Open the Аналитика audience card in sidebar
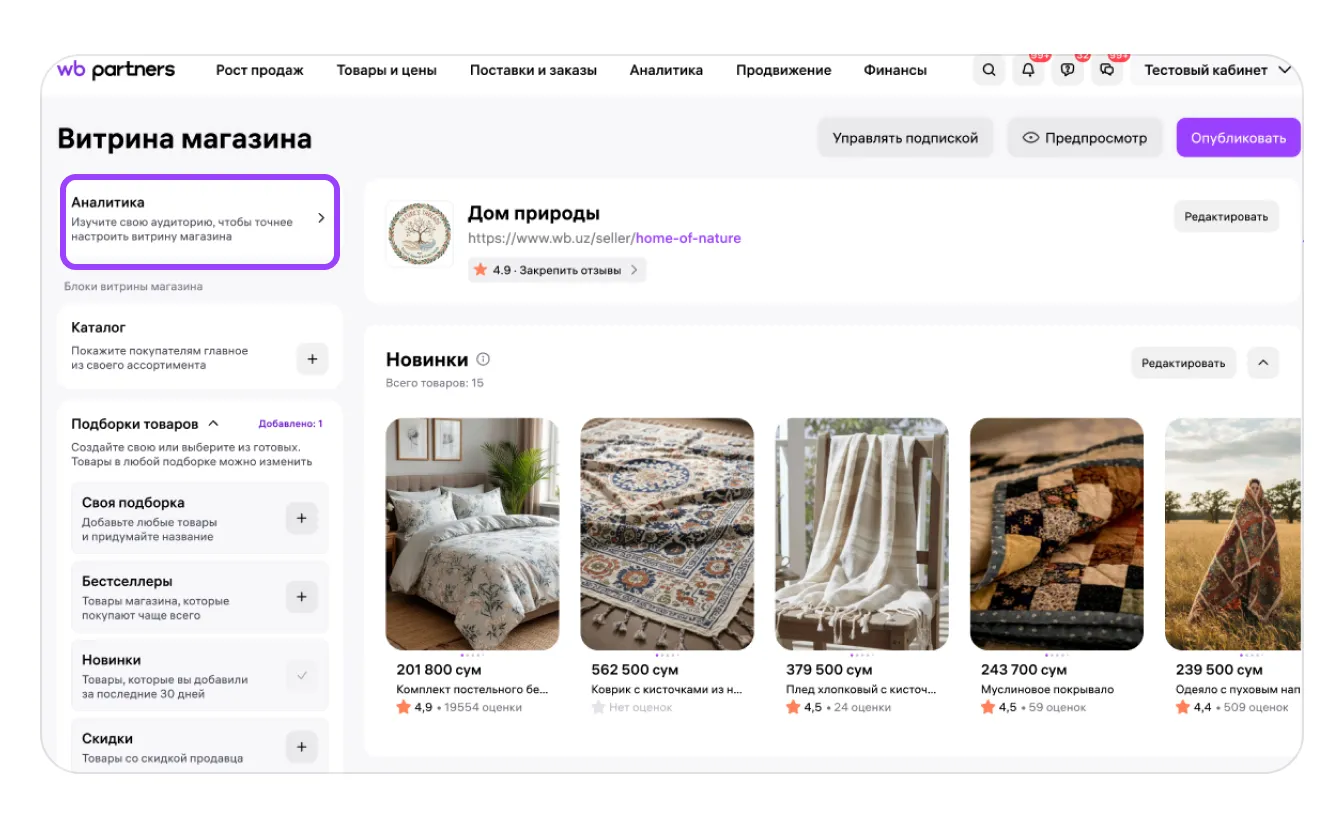 tap(200, 222)
